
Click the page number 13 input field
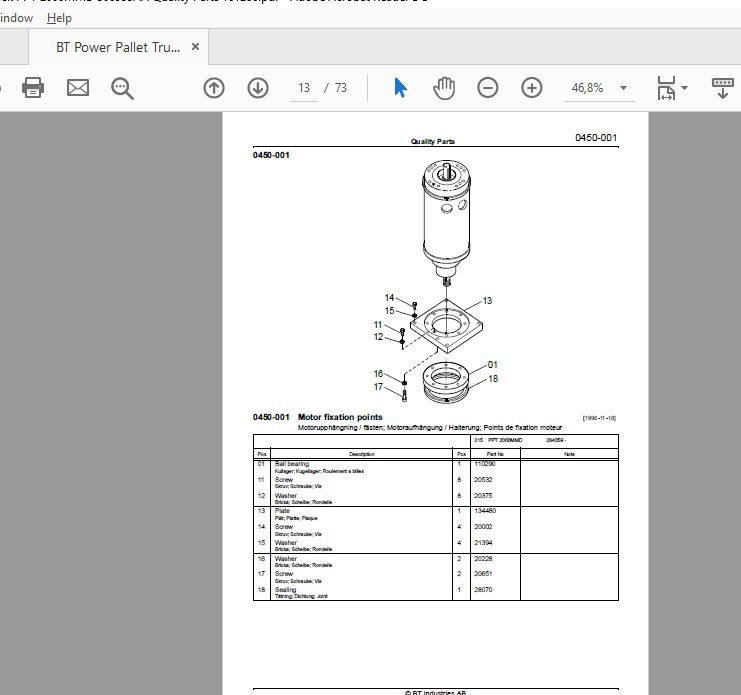(x=304, y=88)
